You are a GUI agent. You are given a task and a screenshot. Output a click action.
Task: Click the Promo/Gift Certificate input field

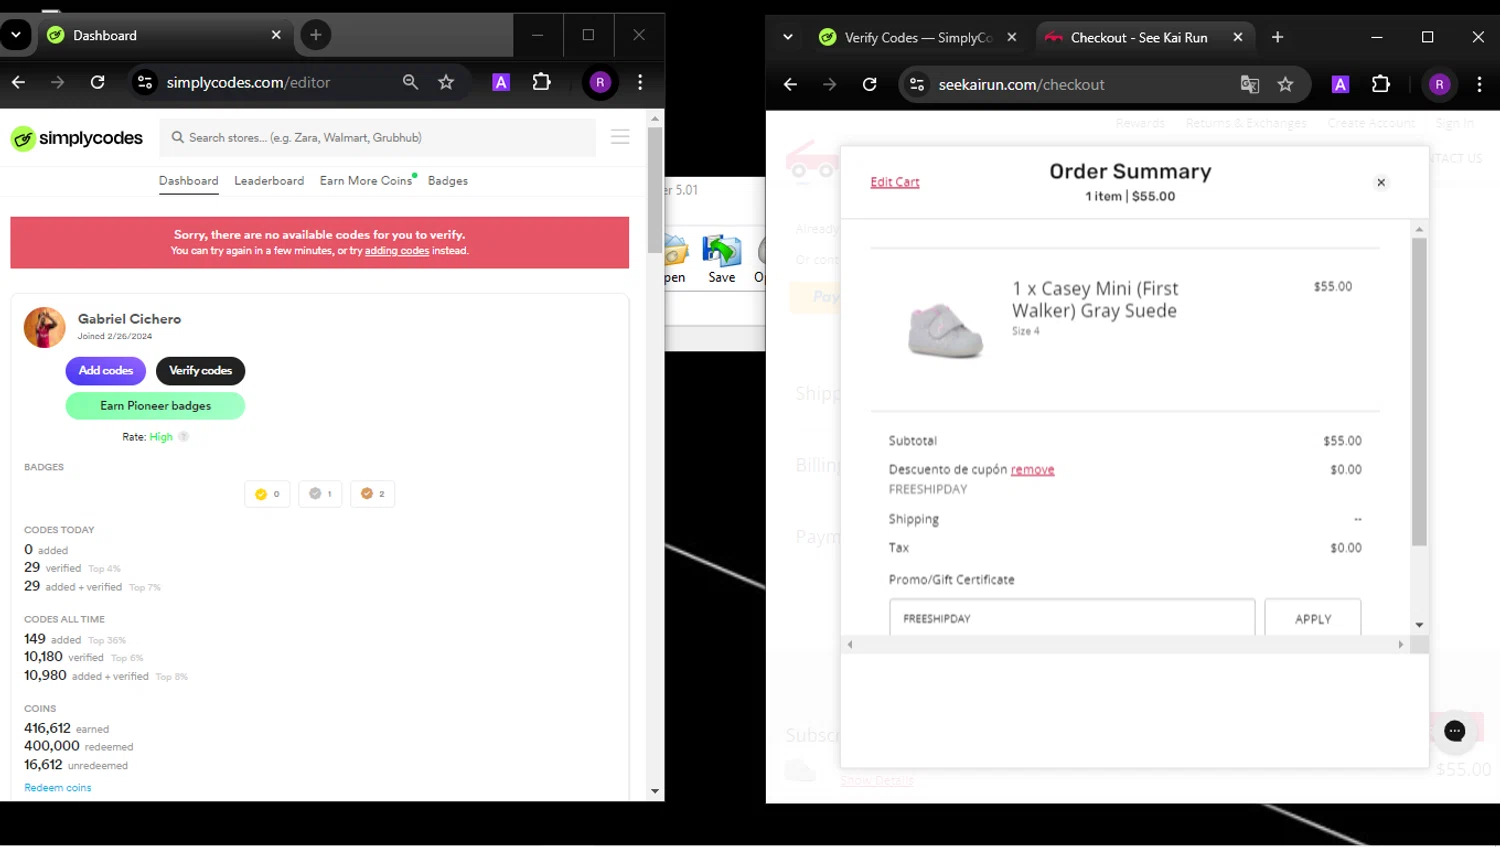click(x=1072, y=618)
